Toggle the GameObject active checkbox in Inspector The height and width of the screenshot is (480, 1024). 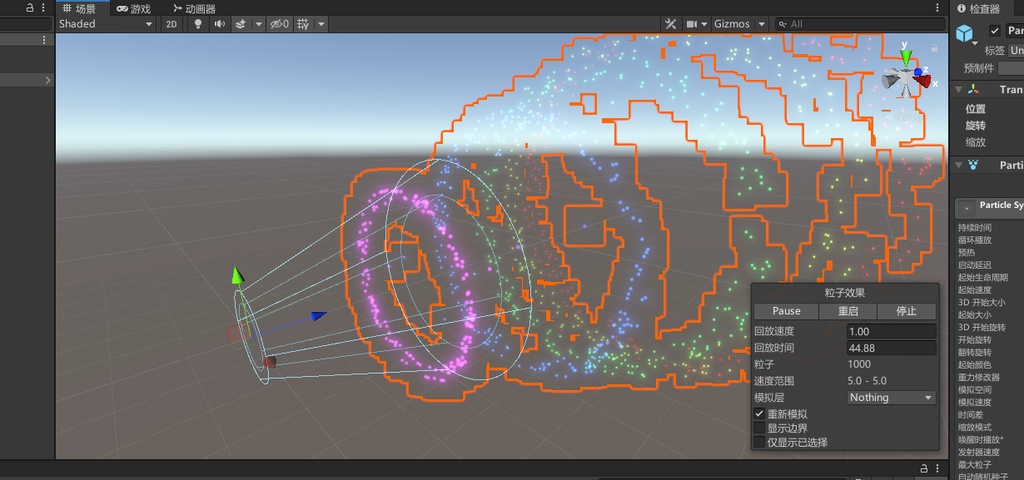pos(995,31)
